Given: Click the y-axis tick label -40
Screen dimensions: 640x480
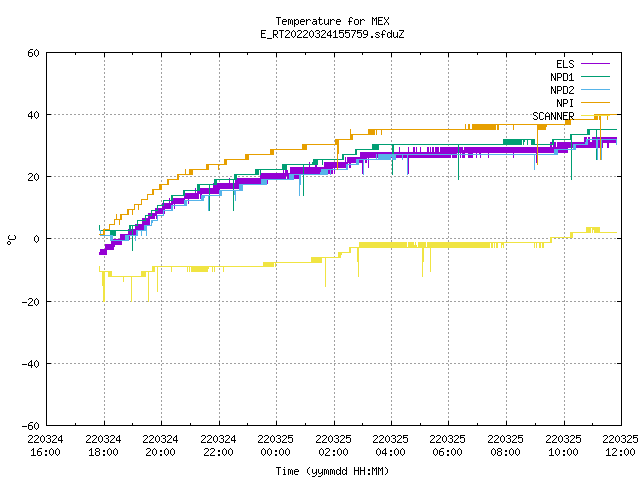Looking at the screenshot, I should coord(31,364).
